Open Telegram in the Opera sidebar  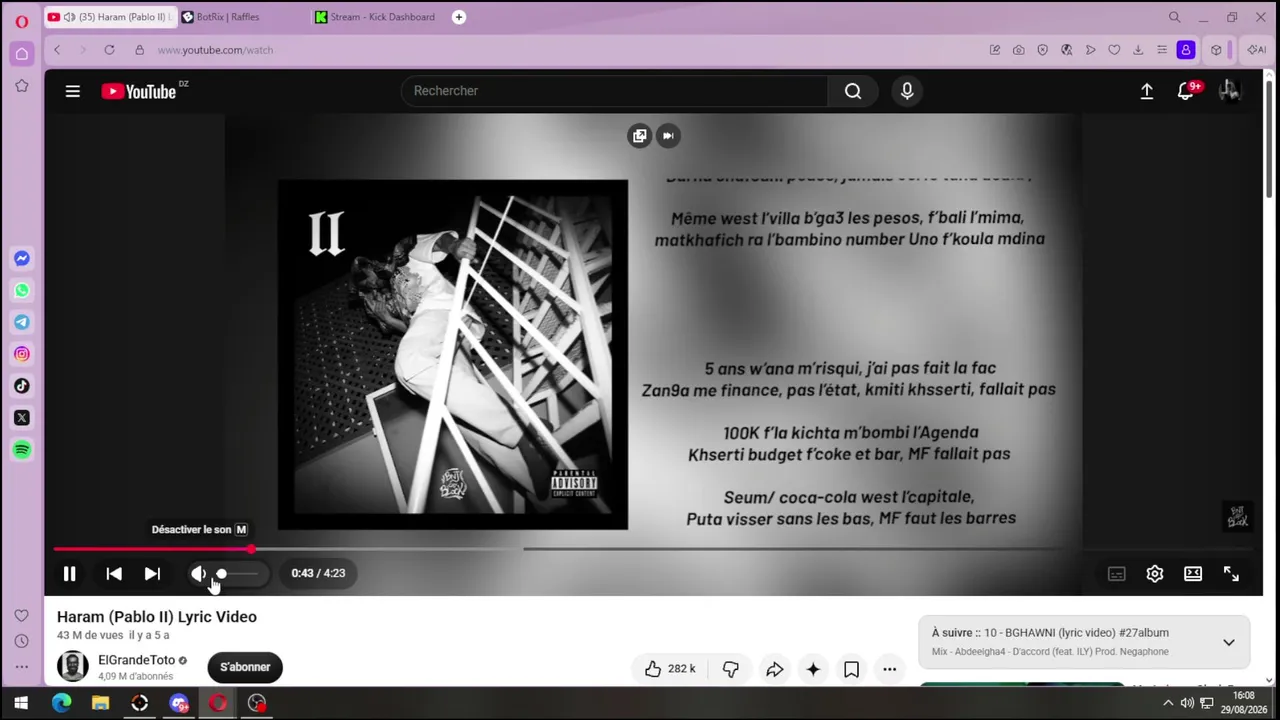21,322
